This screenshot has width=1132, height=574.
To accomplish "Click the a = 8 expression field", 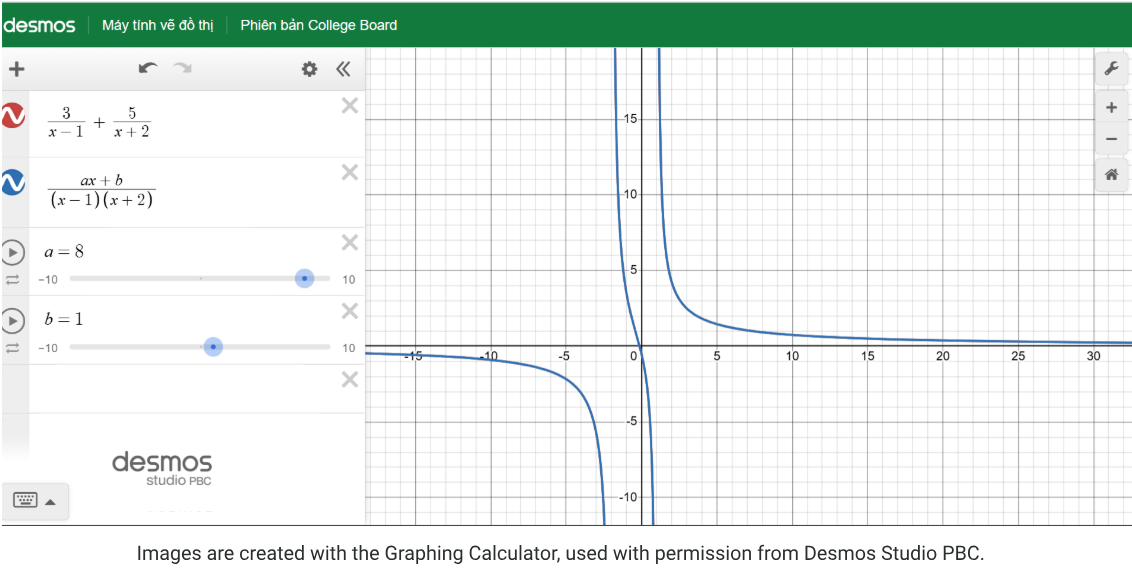I will point(66,251).
